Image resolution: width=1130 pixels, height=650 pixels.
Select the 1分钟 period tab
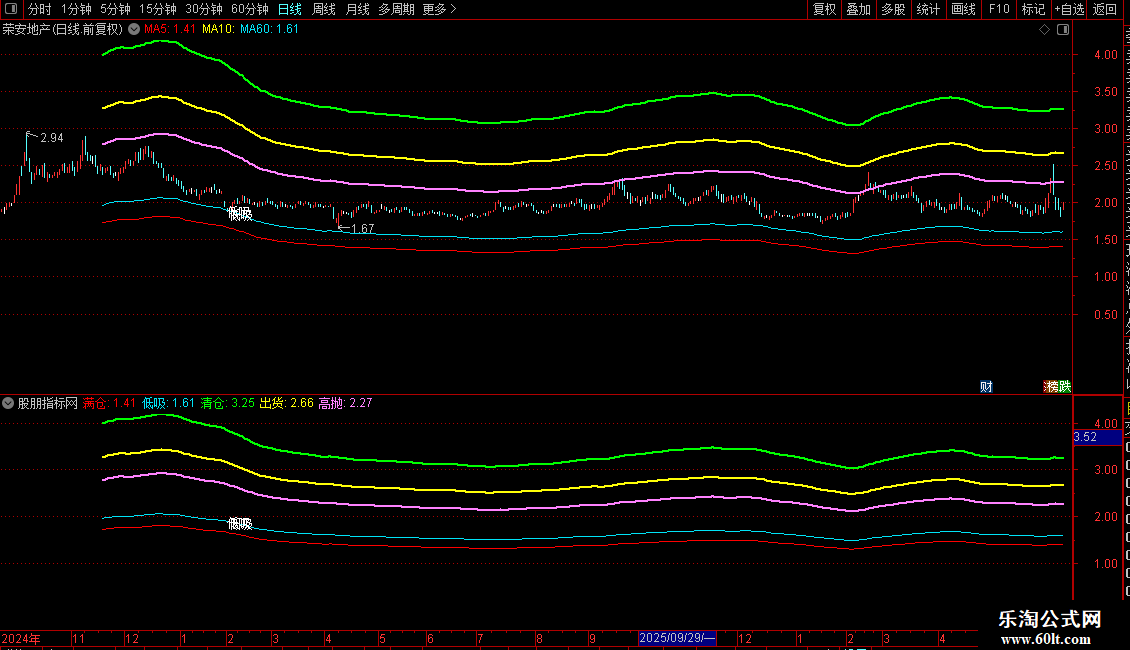click(76, 9)
